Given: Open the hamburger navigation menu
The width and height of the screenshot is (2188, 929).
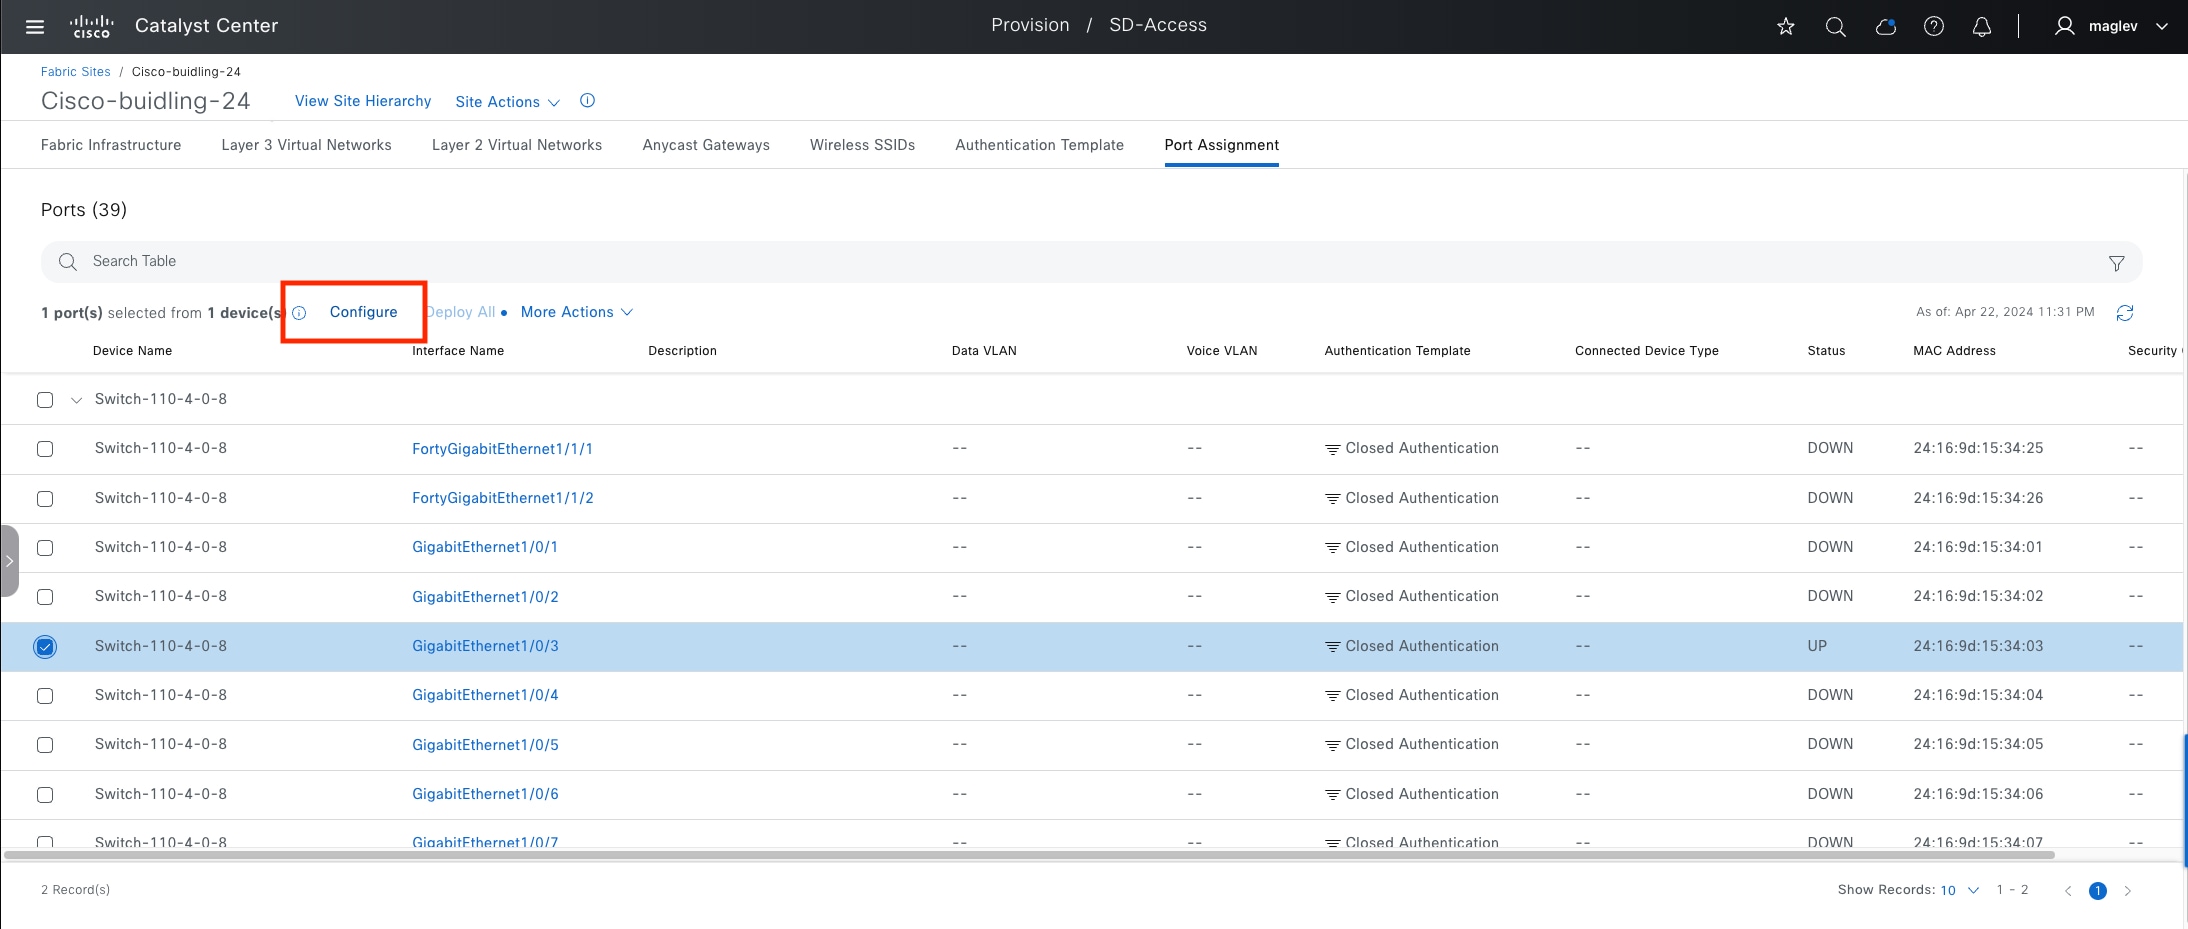Looking at the screenshot, I should [x=35, y=27].
